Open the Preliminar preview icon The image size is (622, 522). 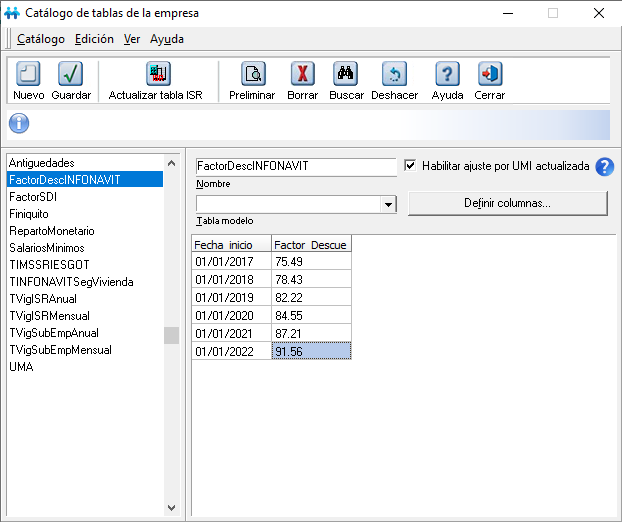coord(253,74)
